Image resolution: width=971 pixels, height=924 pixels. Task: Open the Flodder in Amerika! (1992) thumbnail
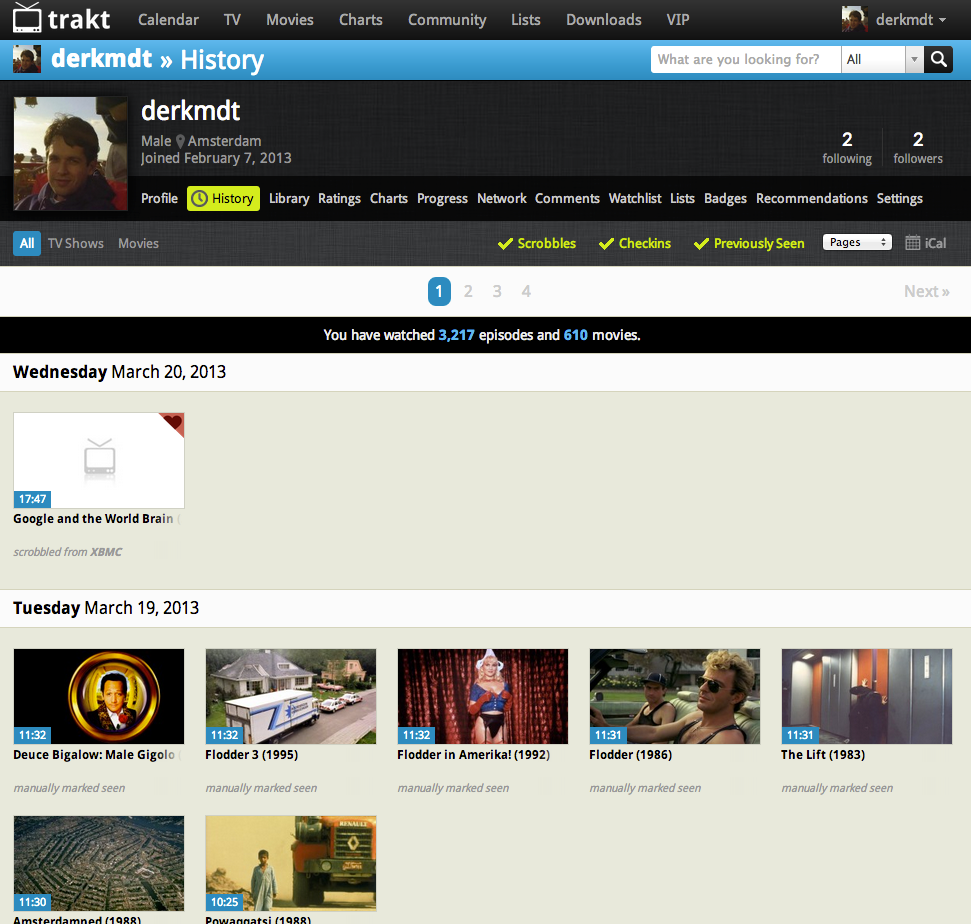click(483, 697)
